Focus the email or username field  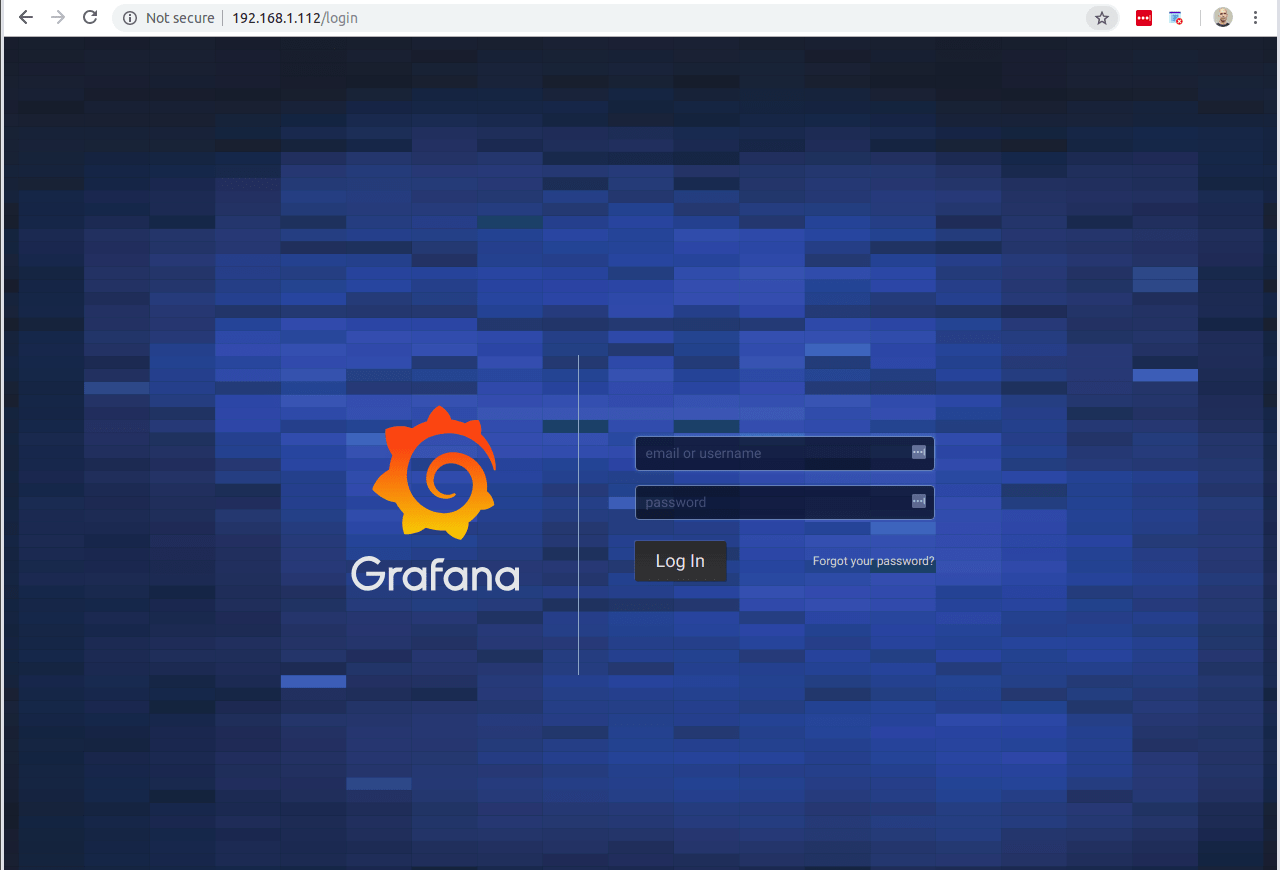[770, 453]
